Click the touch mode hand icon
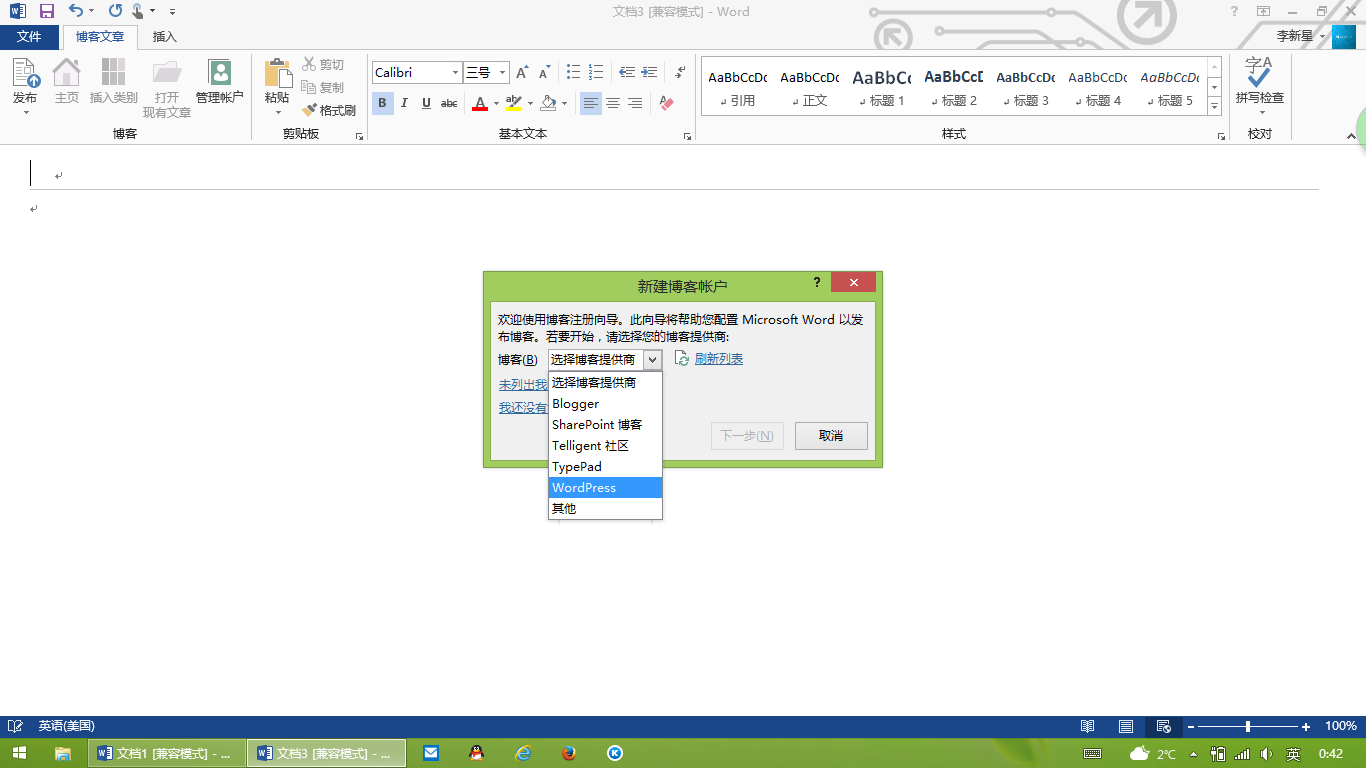 pyautogui.click(x=138, y=11)
